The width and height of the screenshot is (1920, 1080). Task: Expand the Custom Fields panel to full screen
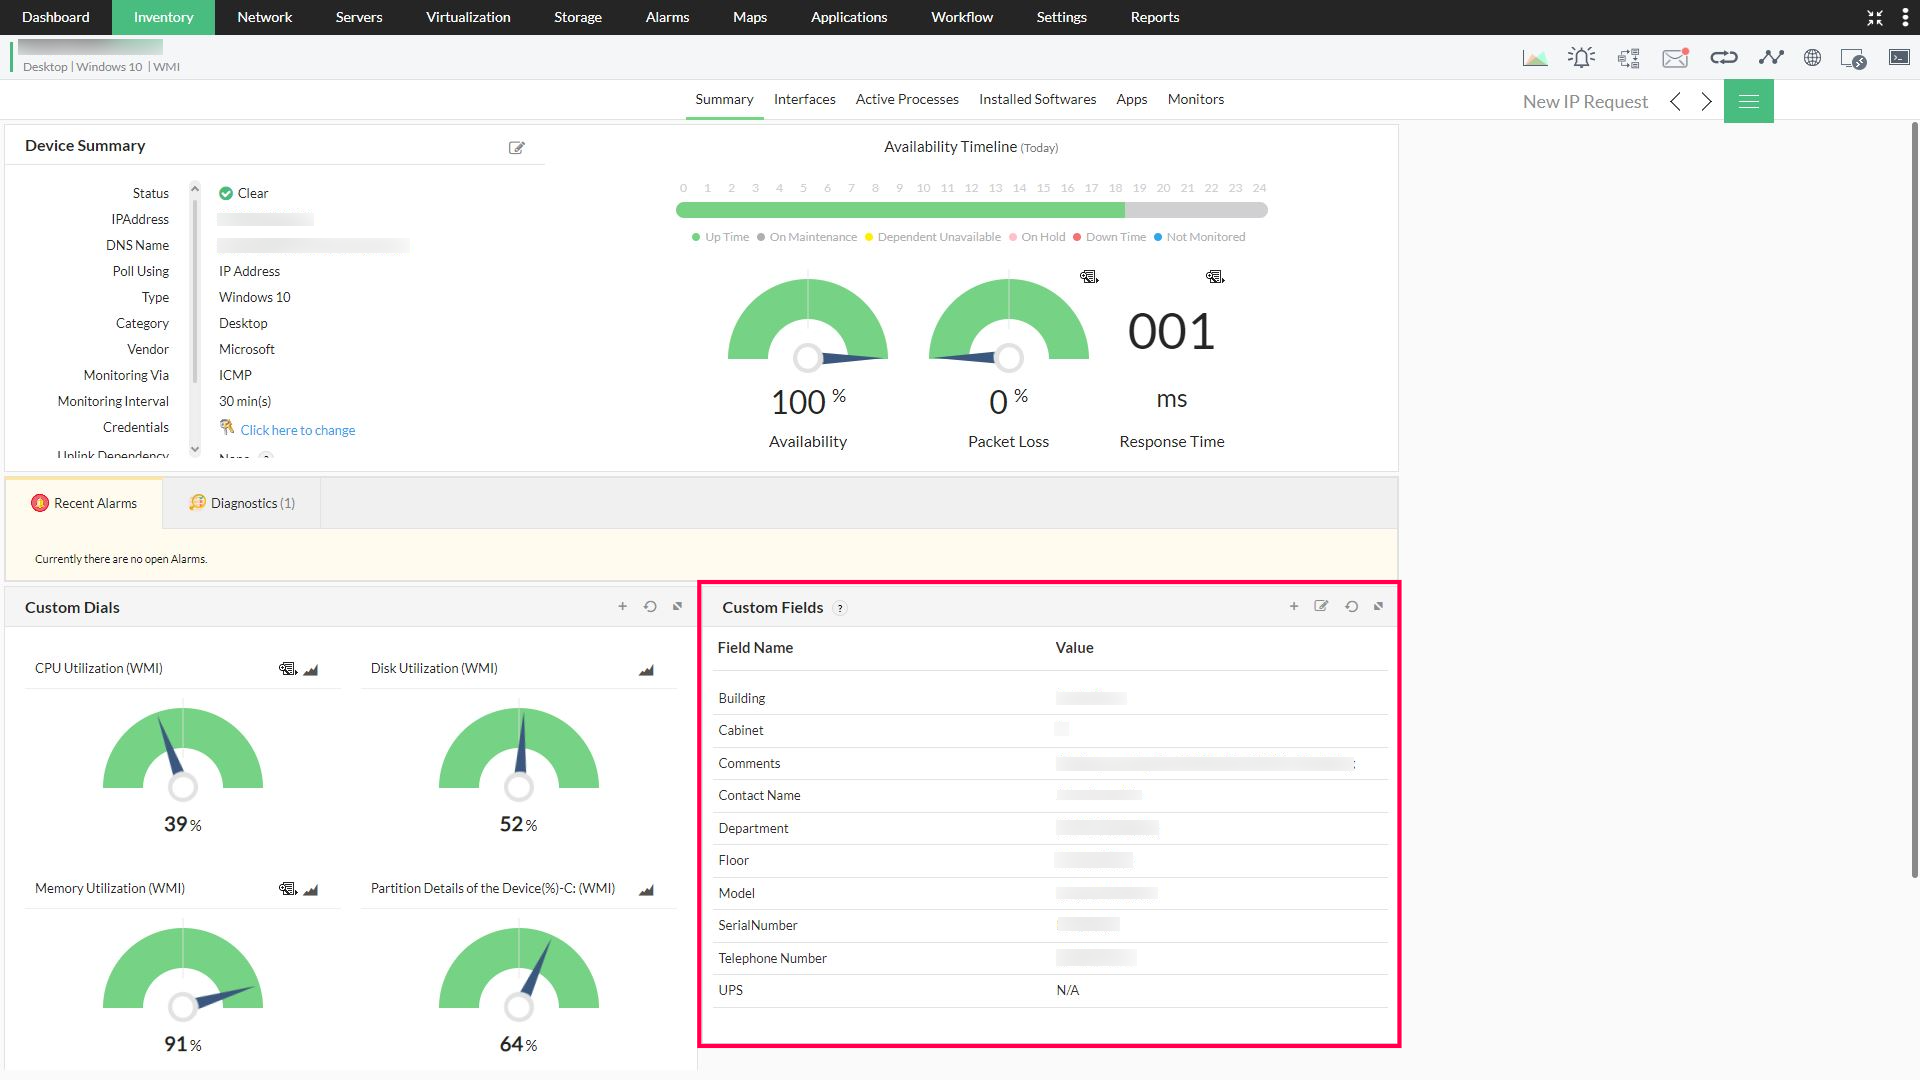pos(1378,606)
